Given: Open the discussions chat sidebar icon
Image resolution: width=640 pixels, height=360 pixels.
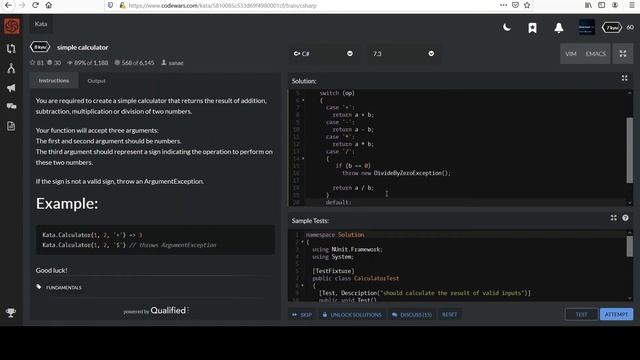Looking at the screenshot, I should (11, 106).
